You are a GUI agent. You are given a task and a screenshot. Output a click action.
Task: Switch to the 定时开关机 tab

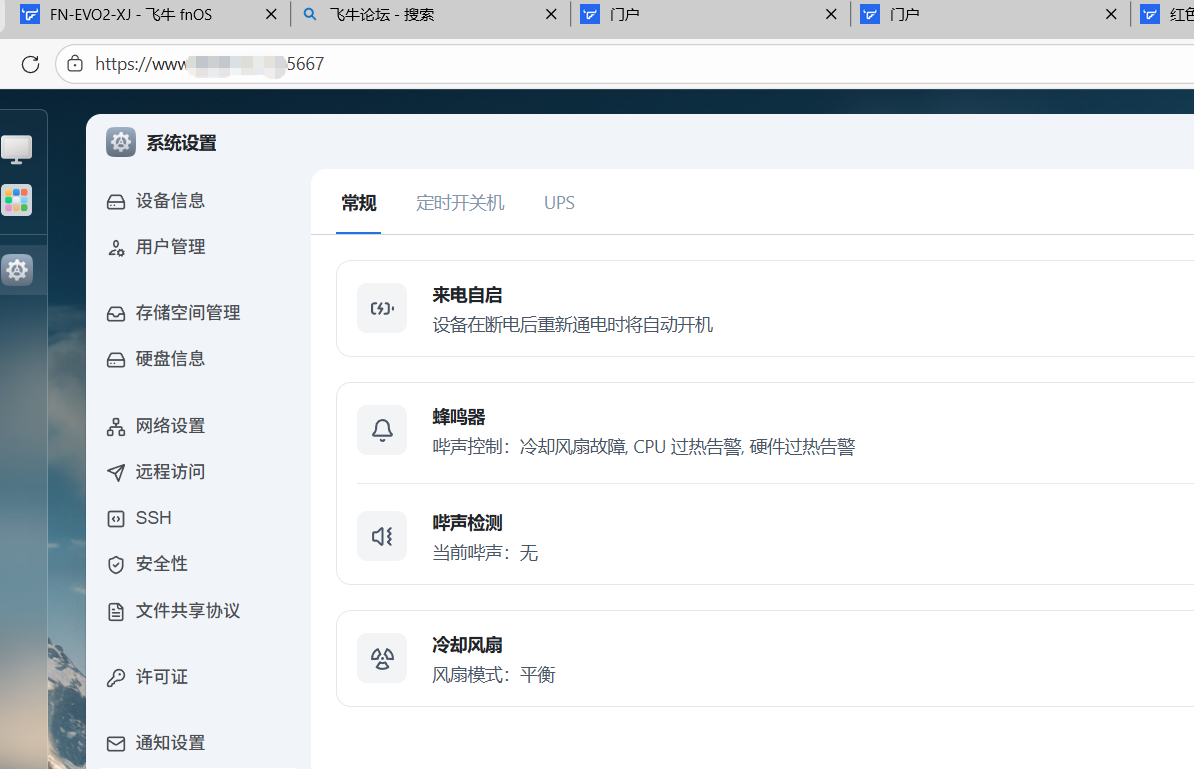pos(459,202)
